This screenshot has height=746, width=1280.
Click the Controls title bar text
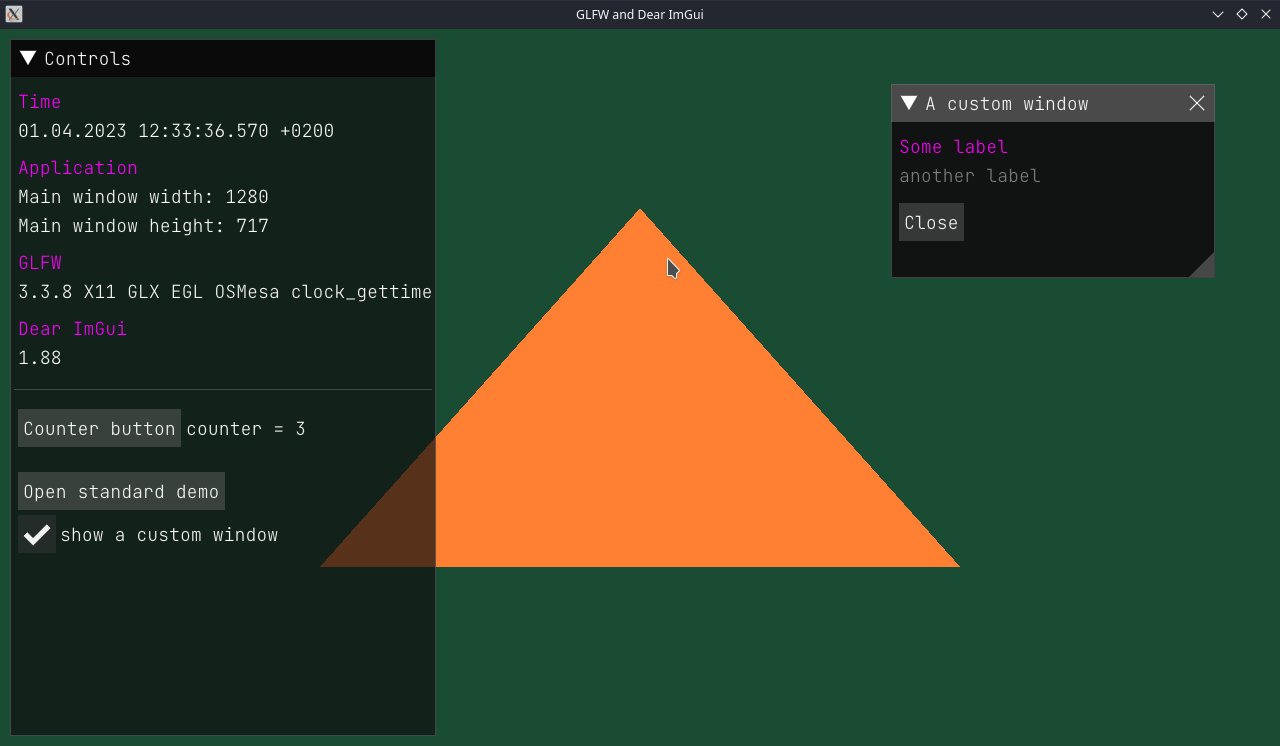pos(88,59)
